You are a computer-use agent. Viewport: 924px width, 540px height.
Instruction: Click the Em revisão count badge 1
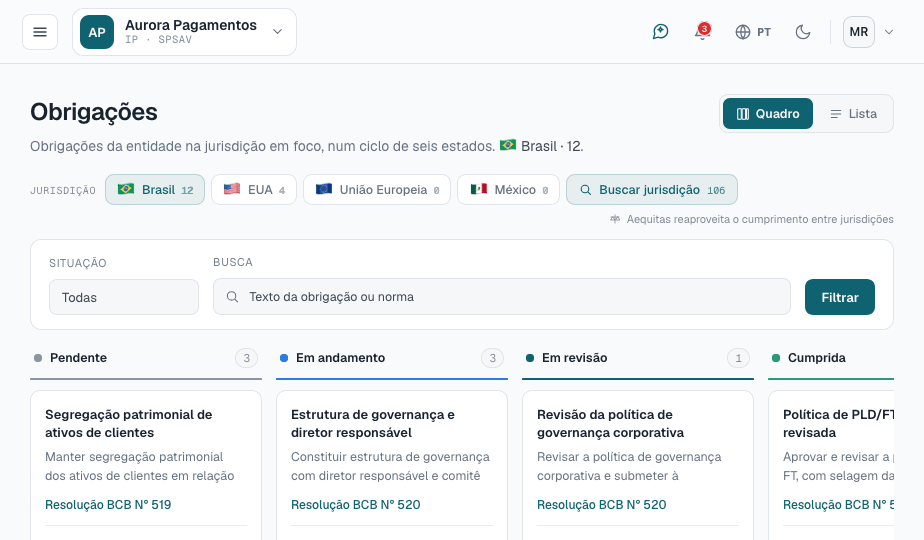pos(738,358)
